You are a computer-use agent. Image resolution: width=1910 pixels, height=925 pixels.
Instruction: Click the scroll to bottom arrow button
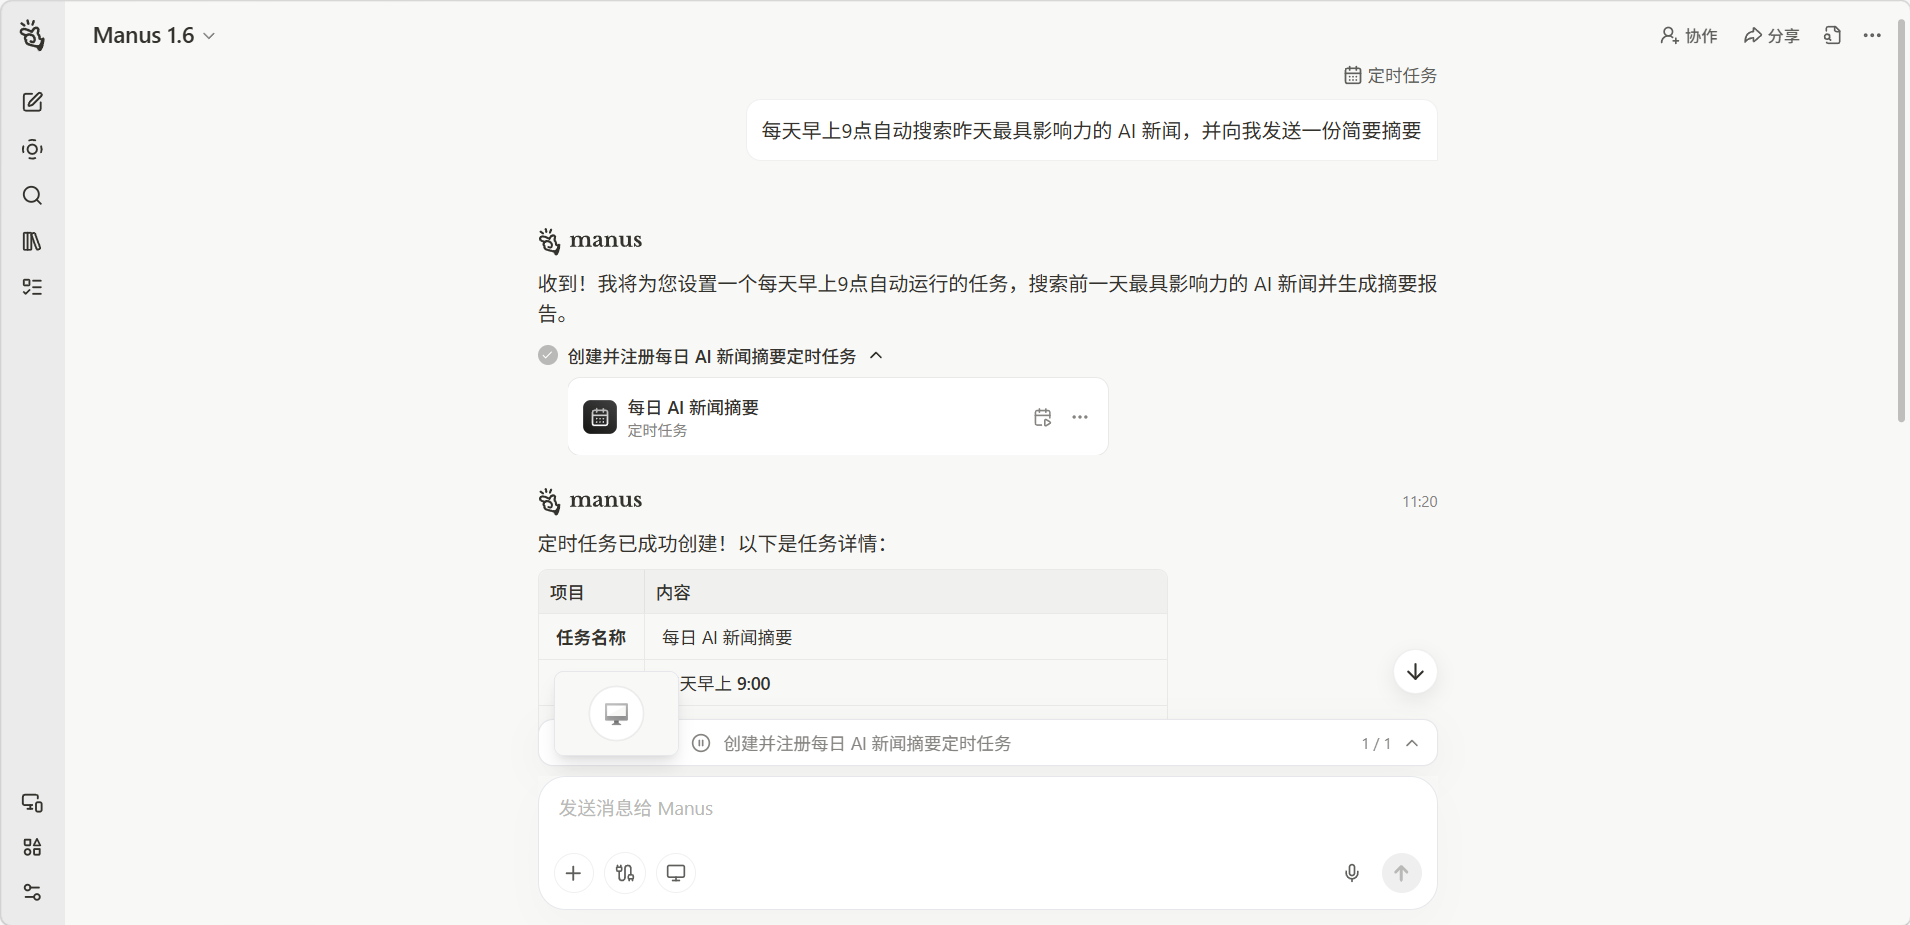1415,672
